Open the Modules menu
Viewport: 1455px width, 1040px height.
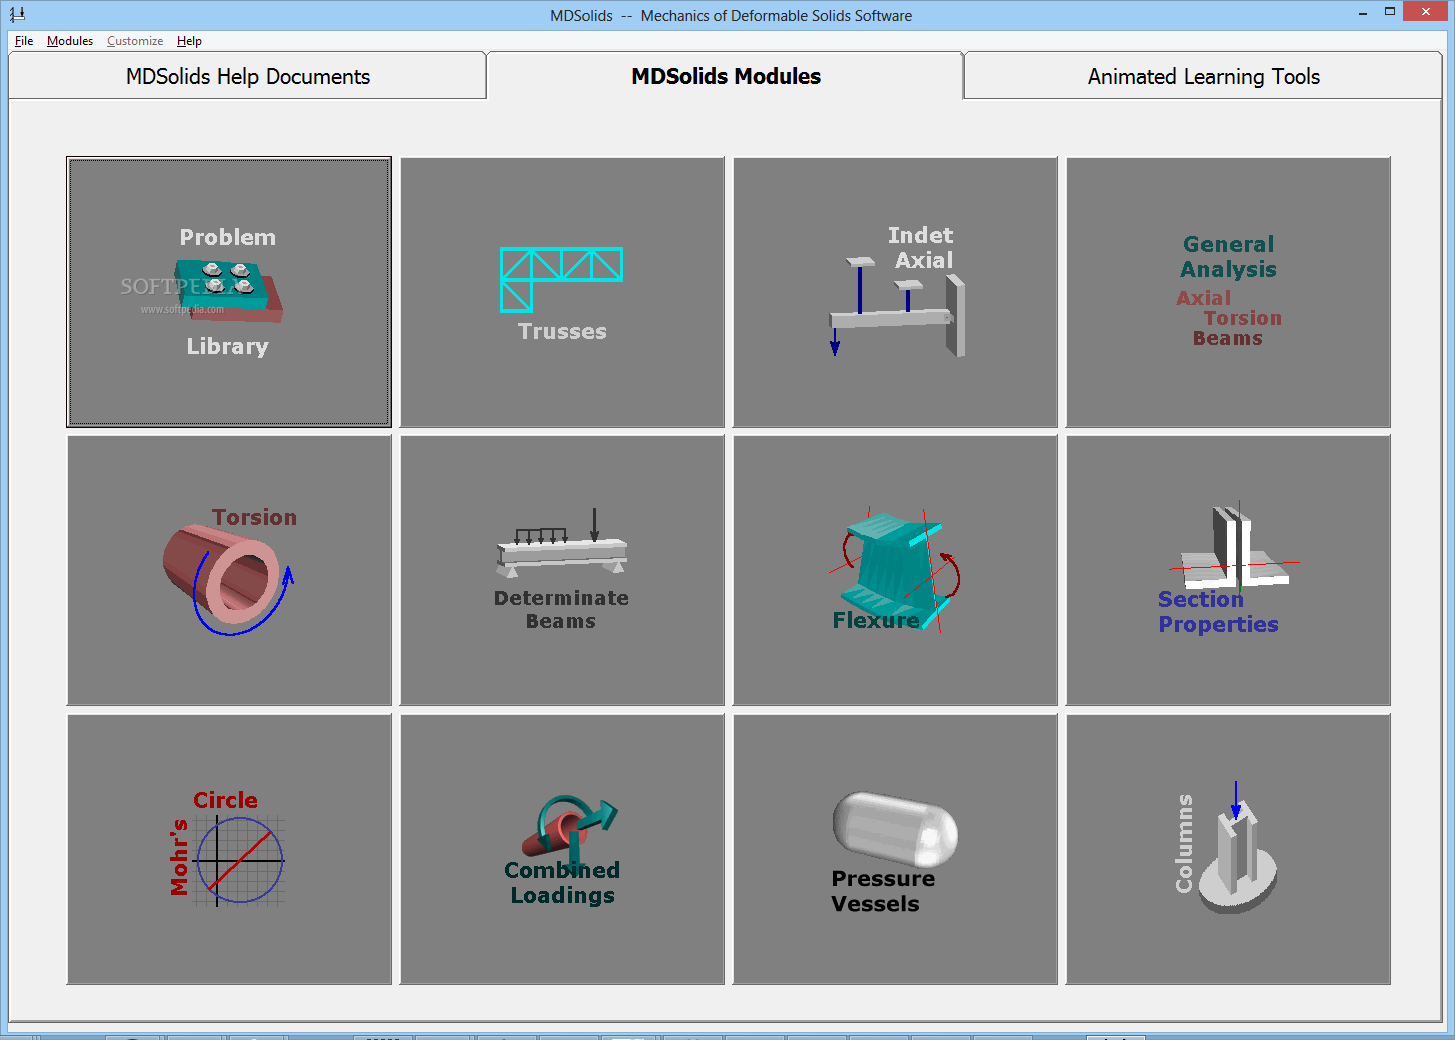tap(70, 41)
